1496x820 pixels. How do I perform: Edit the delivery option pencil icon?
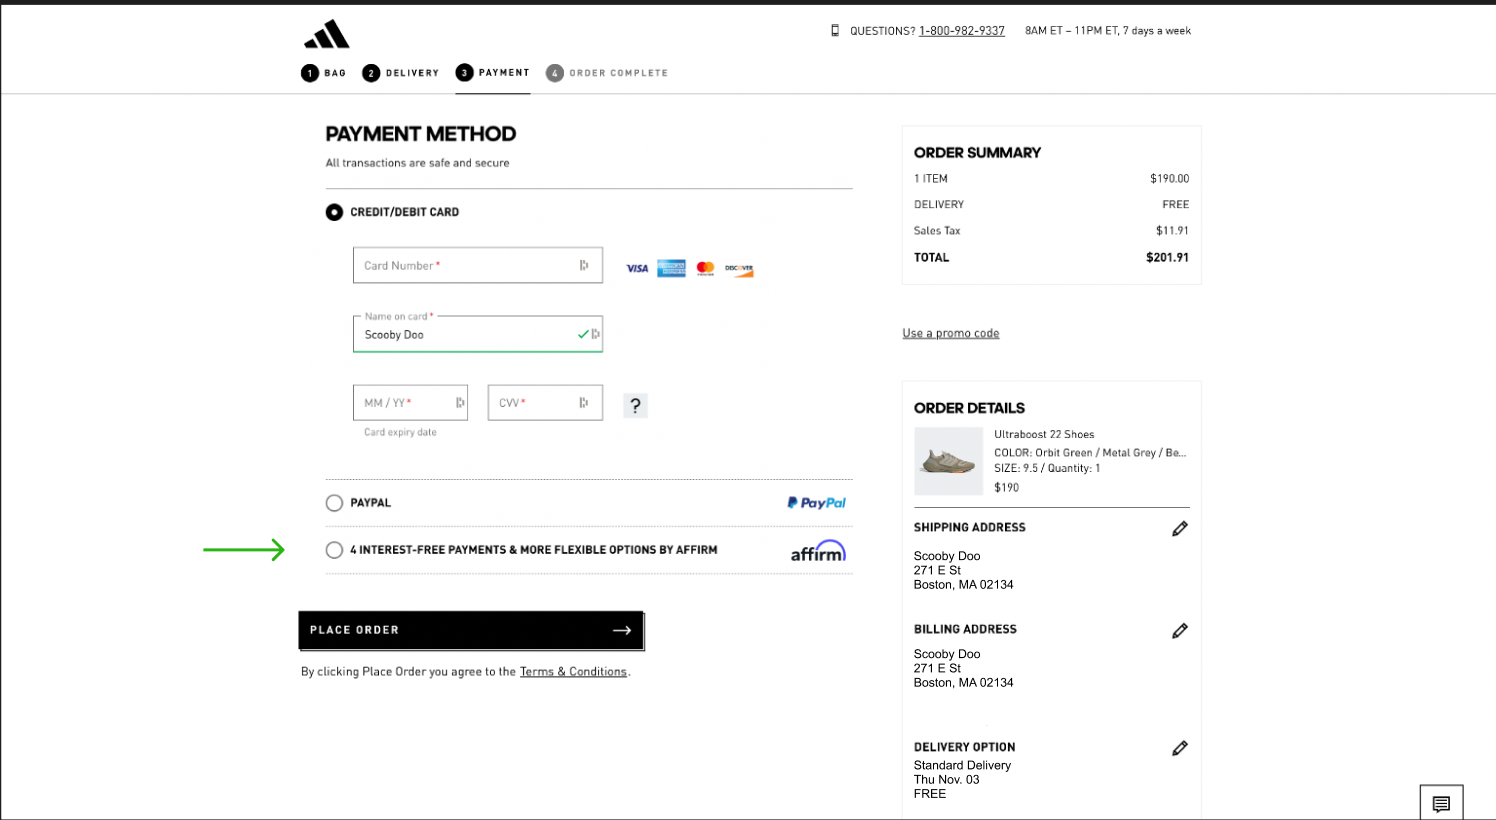pos(1180,749)
